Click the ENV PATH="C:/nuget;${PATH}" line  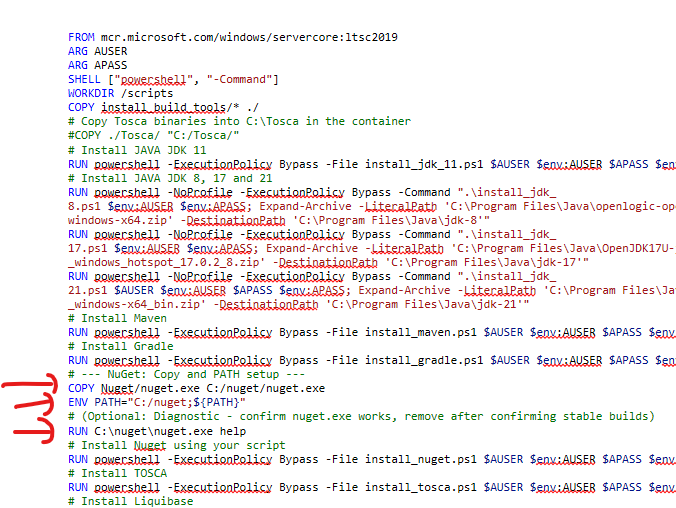pyautogui.click(x=157, y=402)
